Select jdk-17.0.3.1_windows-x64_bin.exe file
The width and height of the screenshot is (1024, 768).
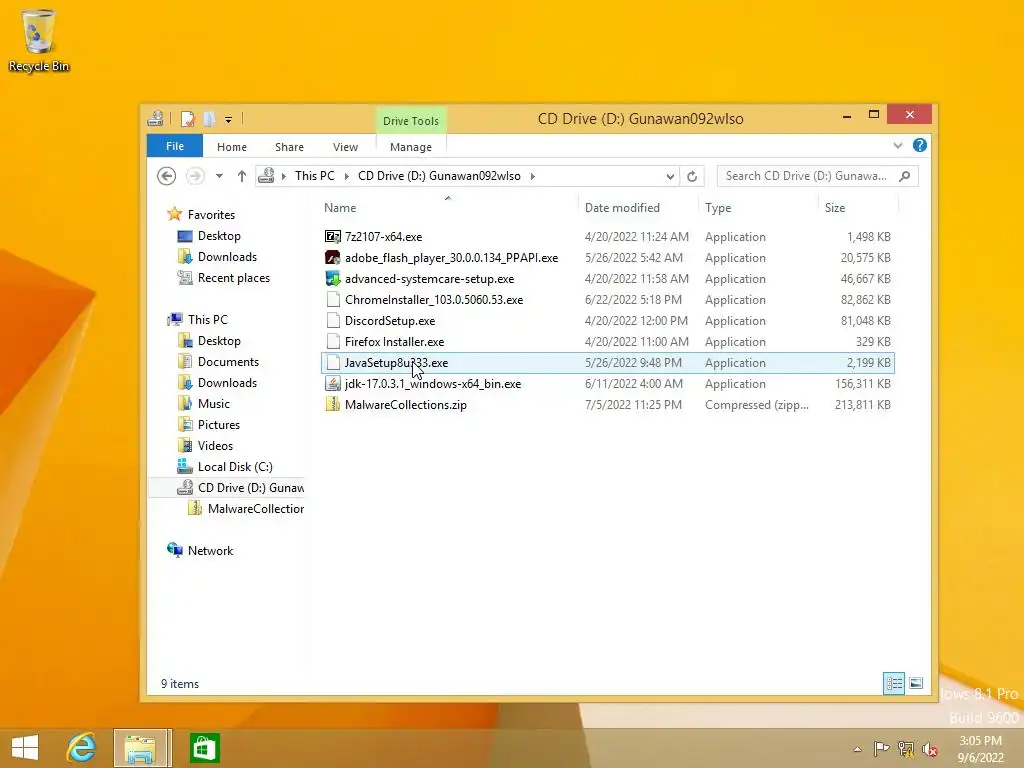(x=607, y=383)
